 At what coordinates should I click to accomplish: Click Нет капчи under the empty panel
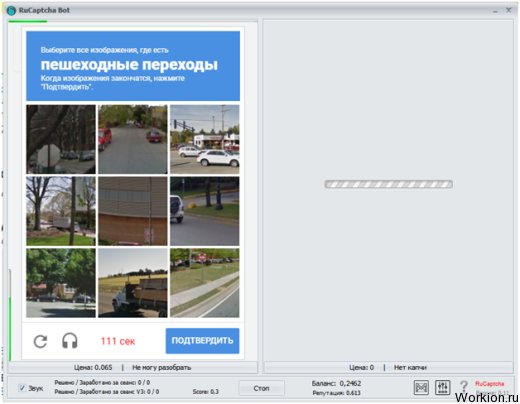410,367
